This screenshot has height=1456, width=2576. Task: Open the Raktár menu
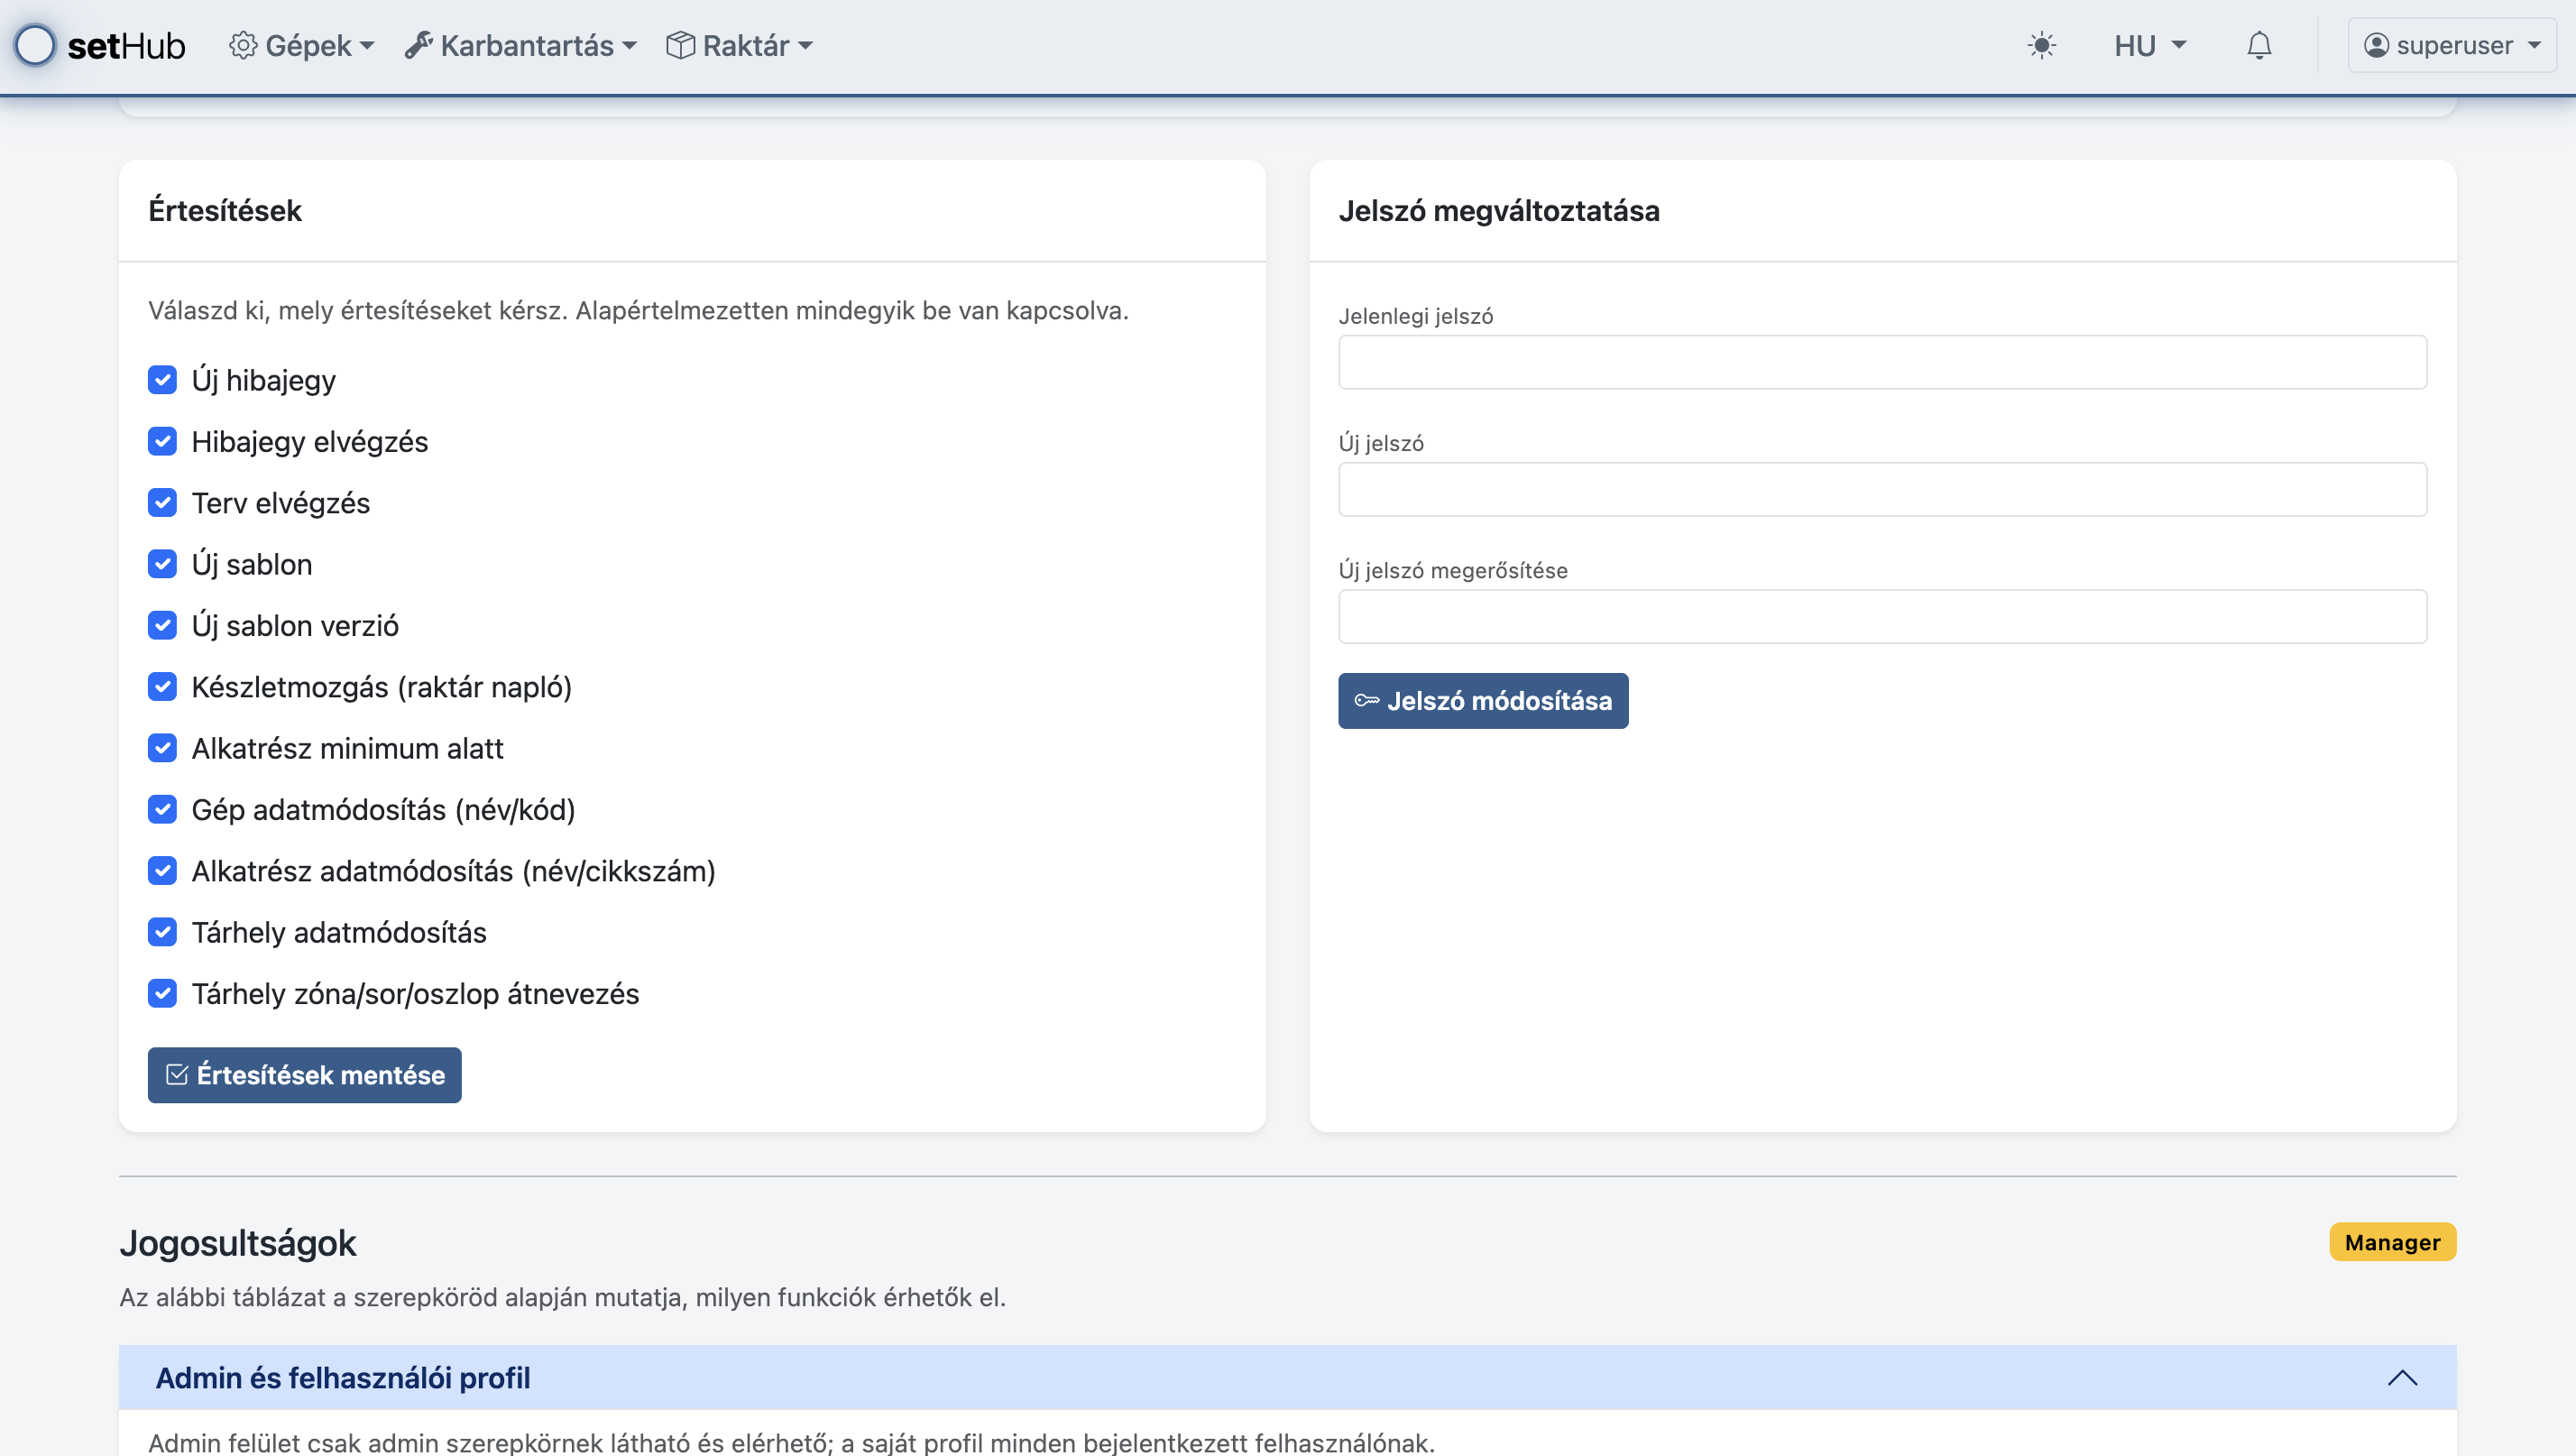(746, 45)
